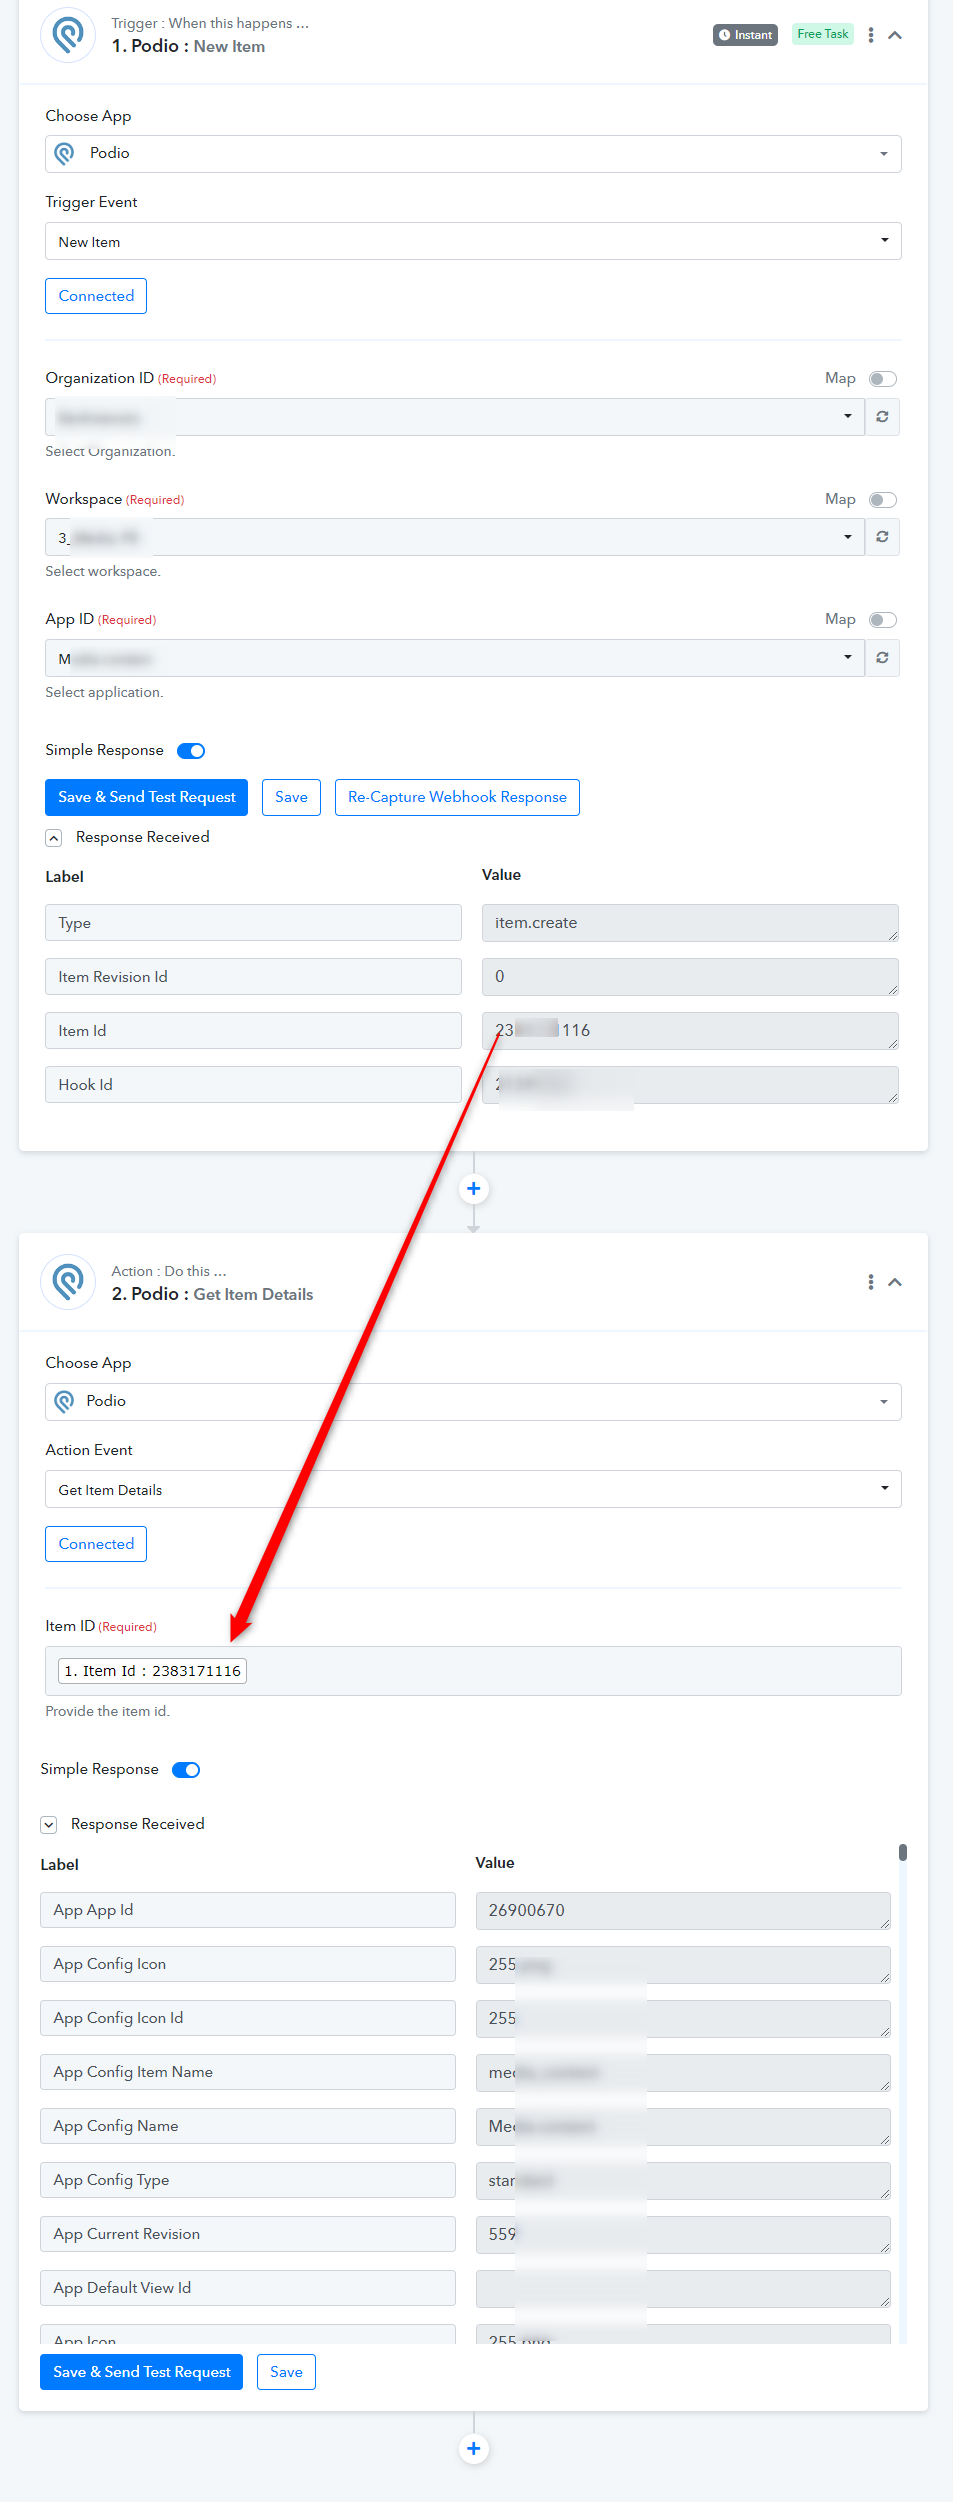
Task: Click the Podio logo in the trigger header
Action: pyautogui.click(x=68, y=34)
